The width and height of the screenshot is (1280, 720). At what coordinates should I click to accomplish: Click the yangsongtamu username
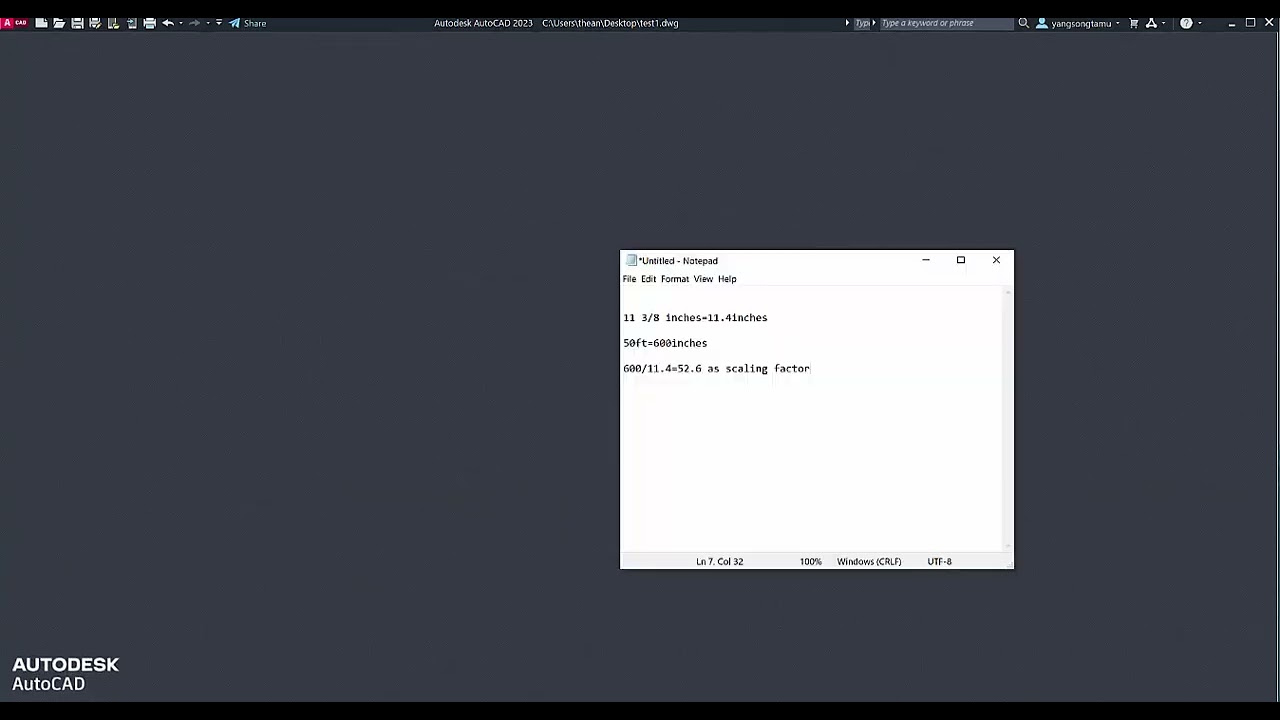point(1081,23)
